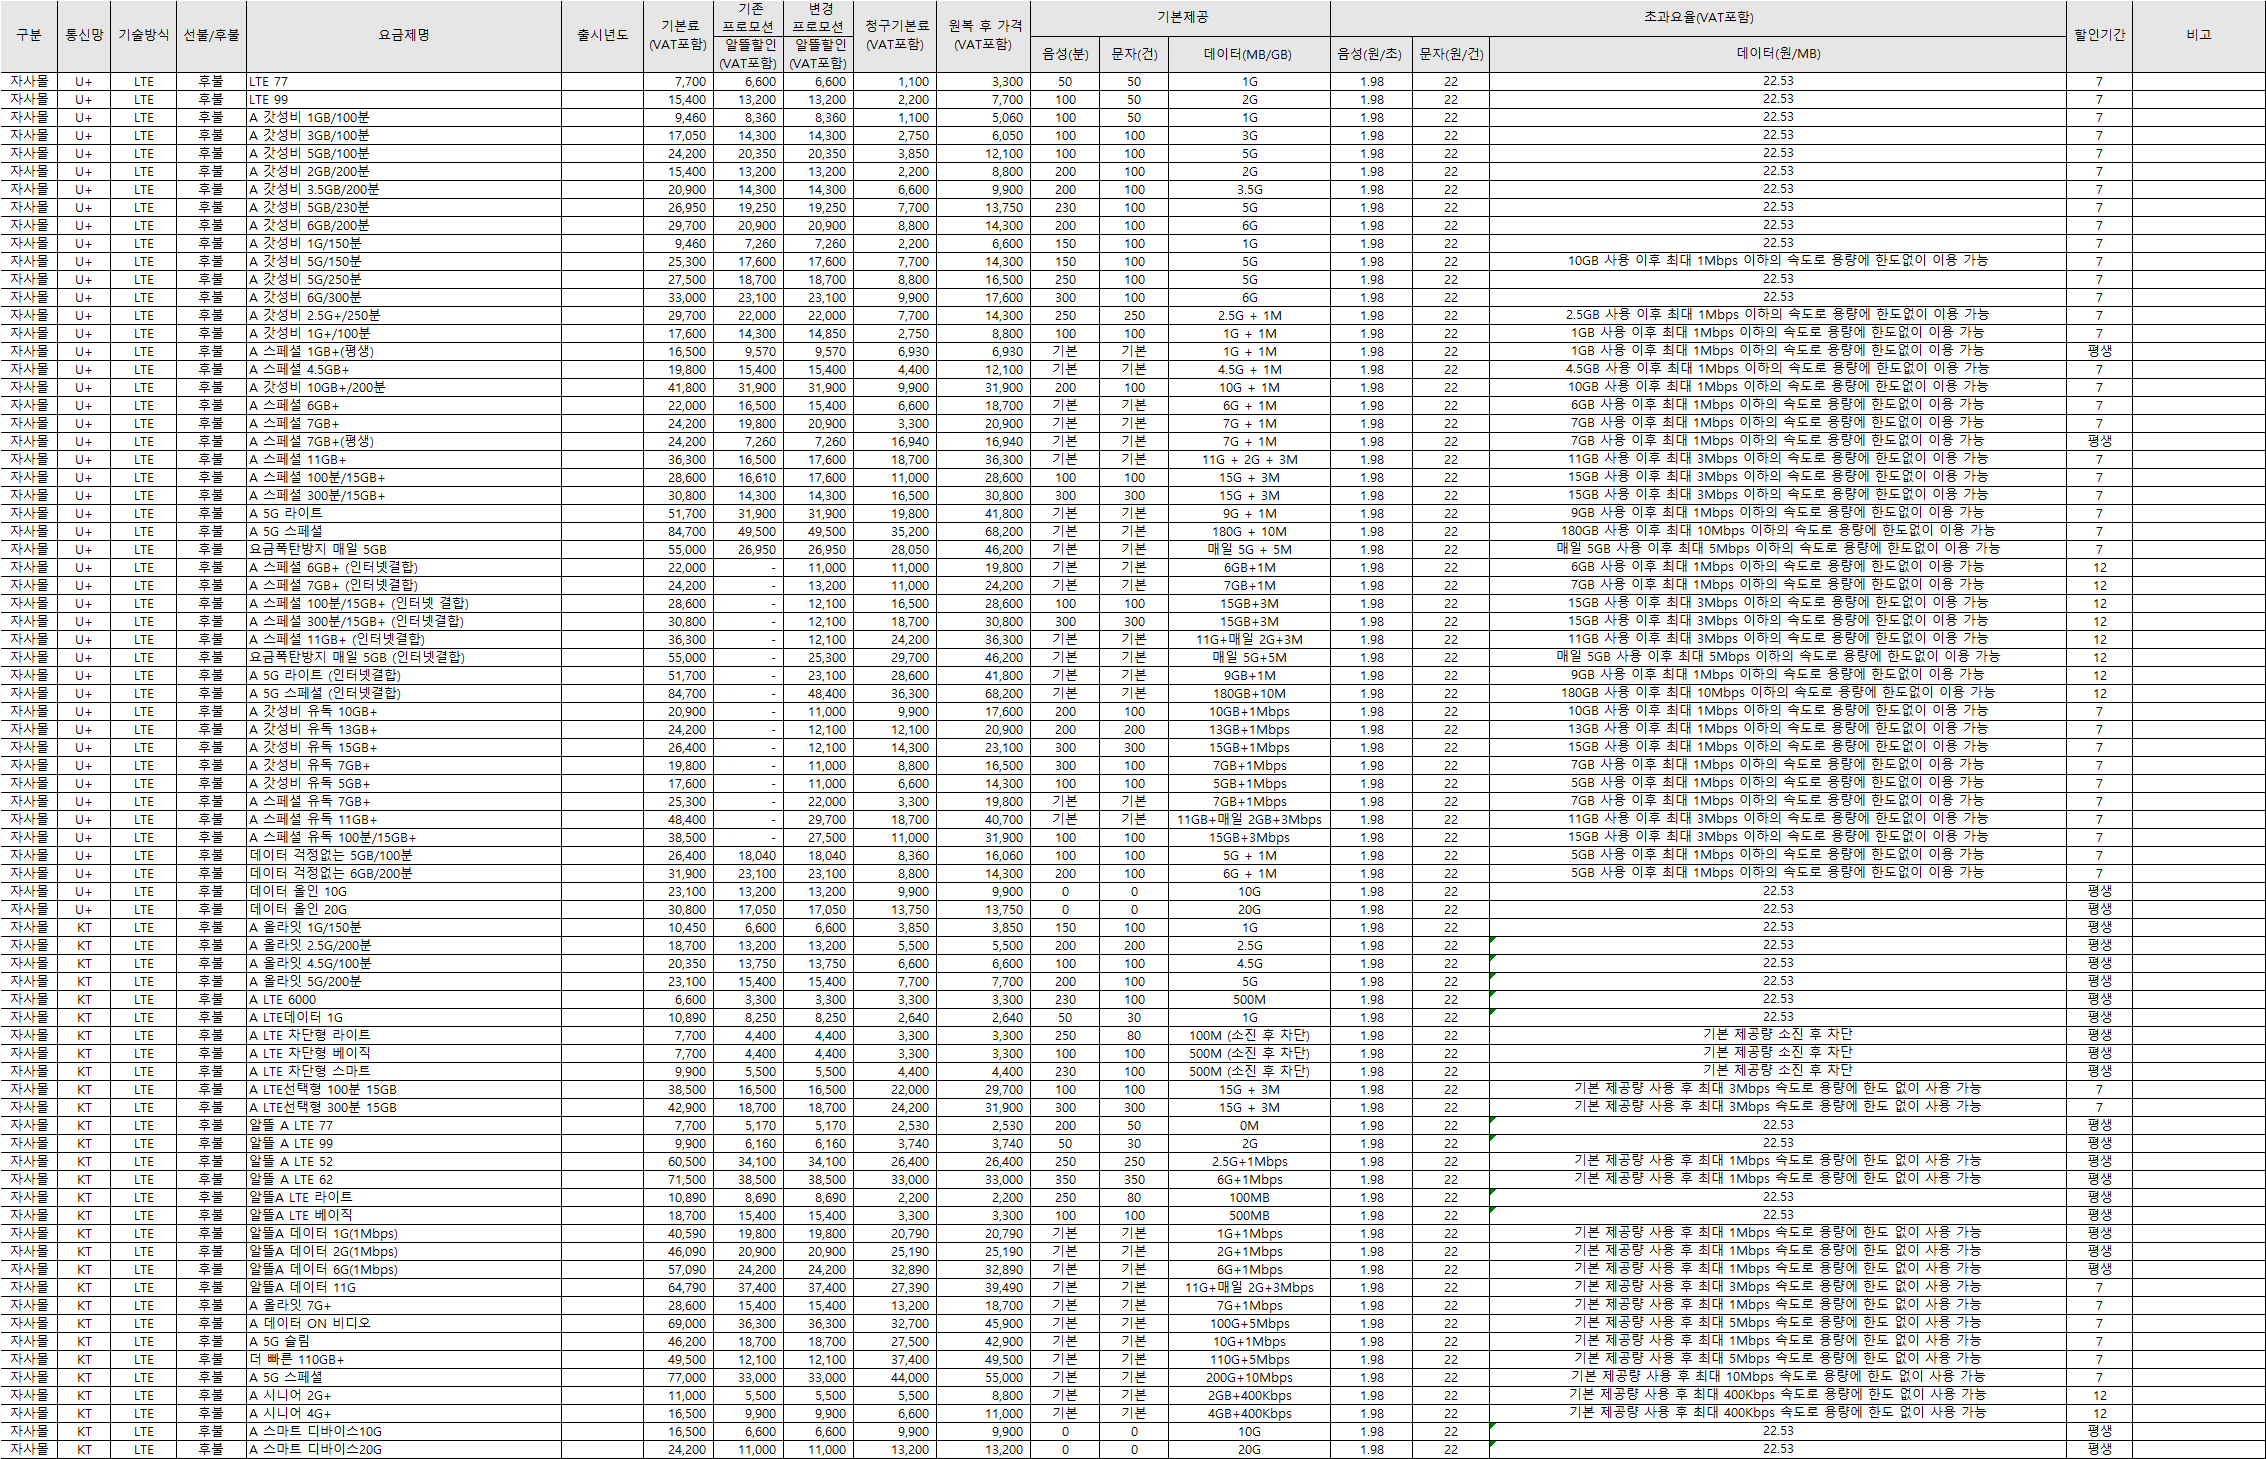Image resolution: width=2266 pixels, height=1459 pixels.
Task: Click plan cell 데이터 걱정없는 5GB/100분
Action: click(x=404, y=856)
